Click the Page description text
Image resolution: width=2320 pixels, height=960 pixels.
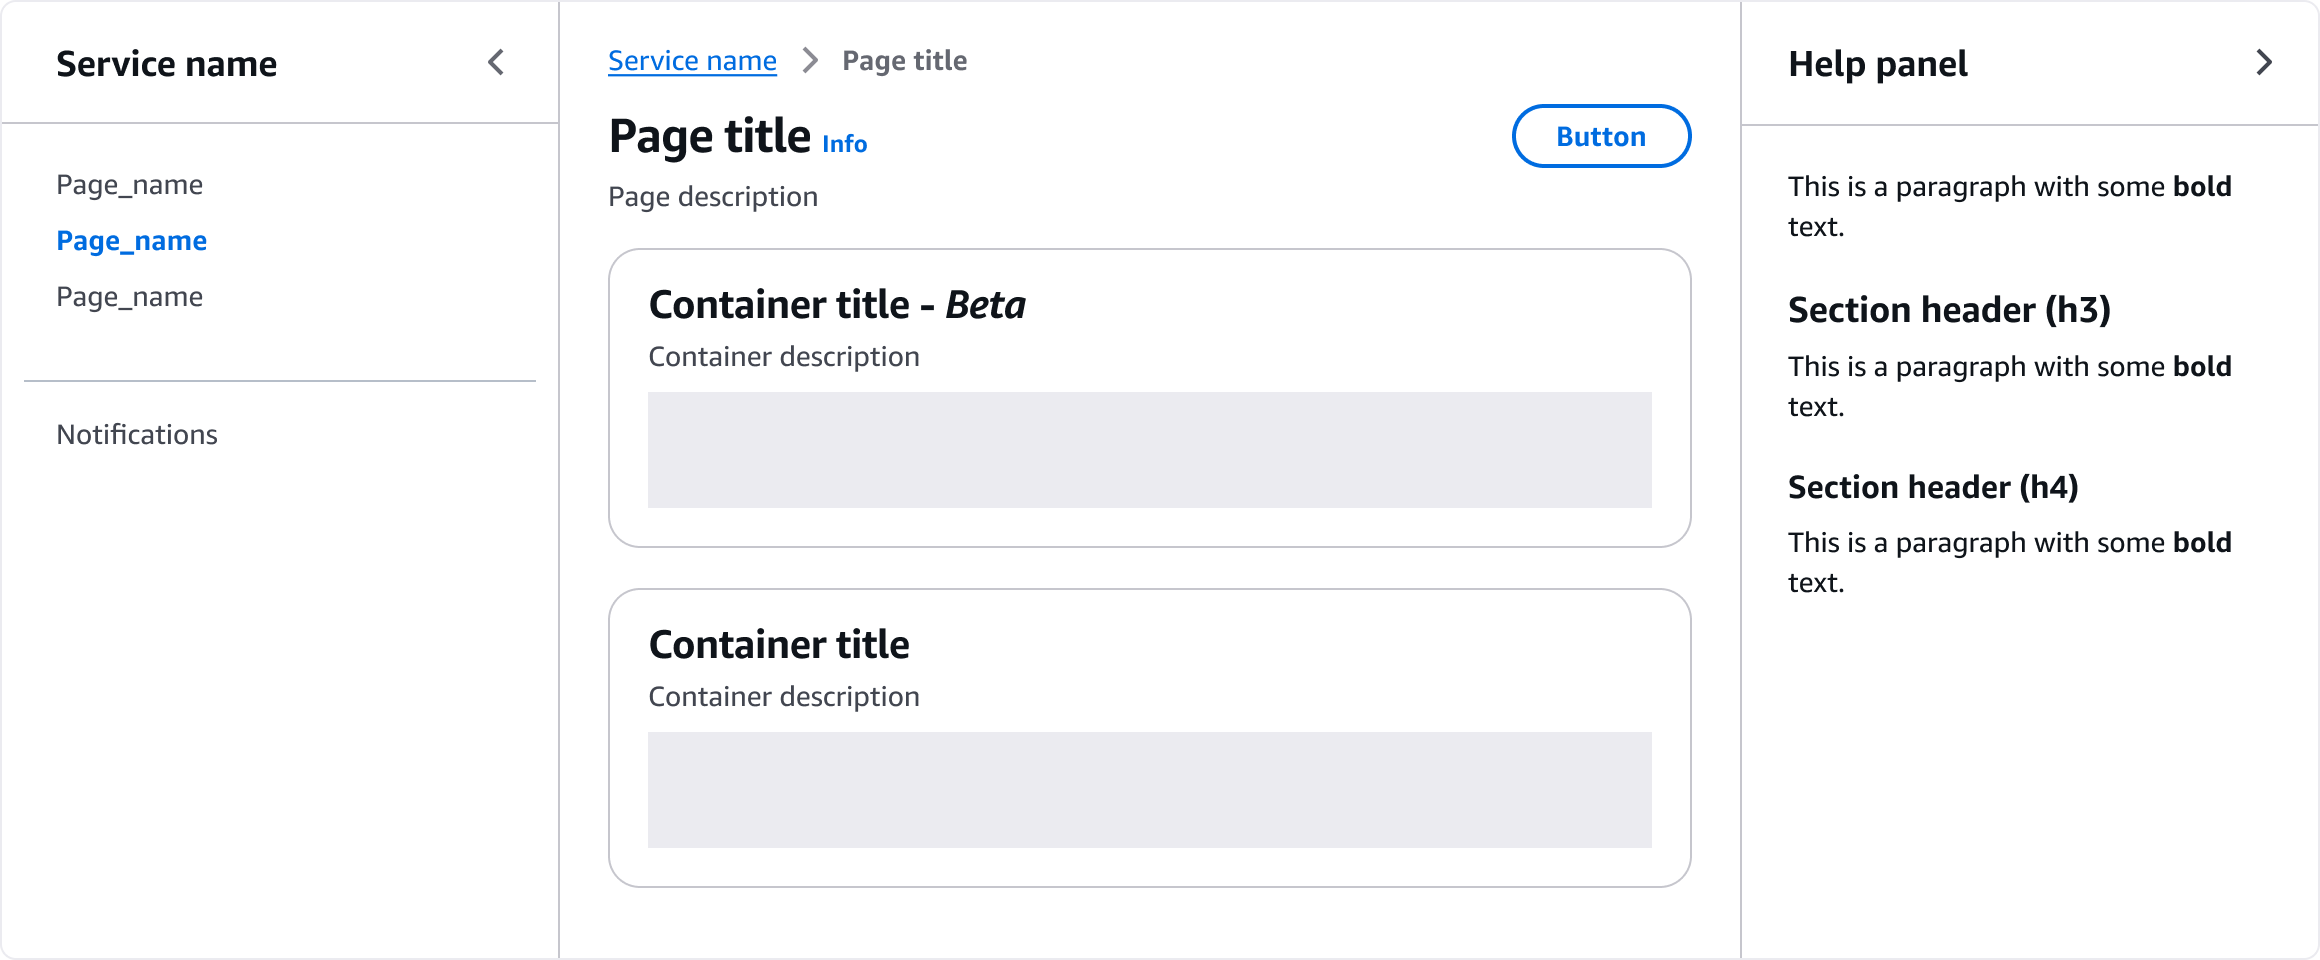click(713, 197)
